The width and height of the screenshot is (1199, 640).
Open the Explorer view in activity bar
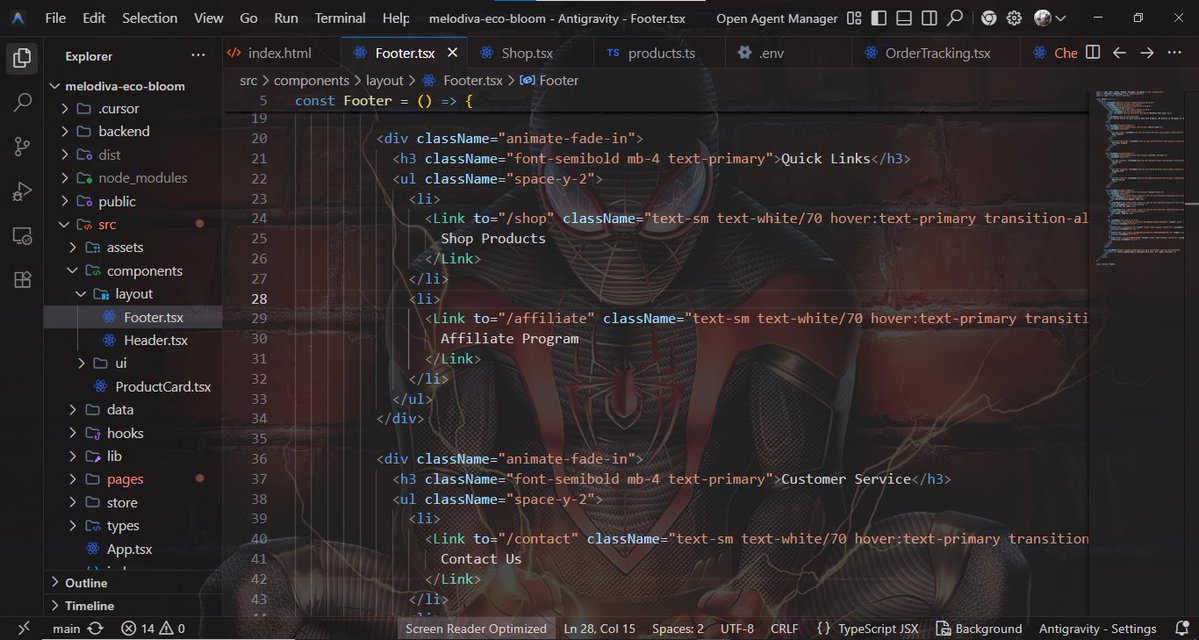pyautogui.click(x=21, y=57)
